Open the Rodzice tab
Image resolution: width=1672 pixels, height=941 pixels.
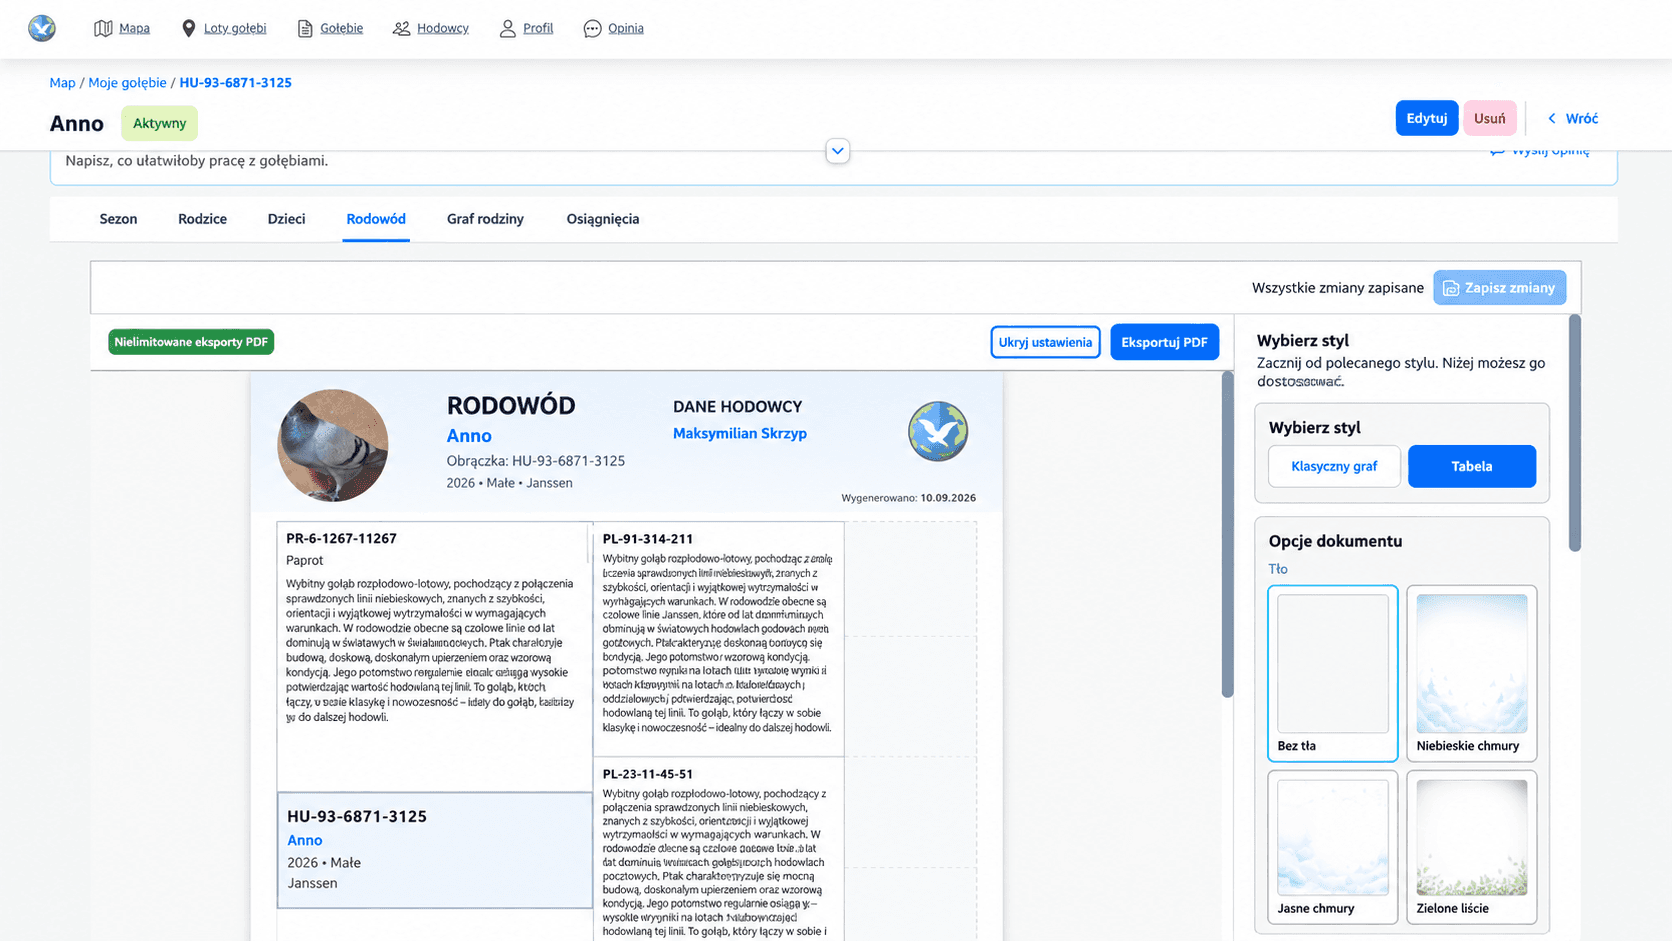(202, 219)
